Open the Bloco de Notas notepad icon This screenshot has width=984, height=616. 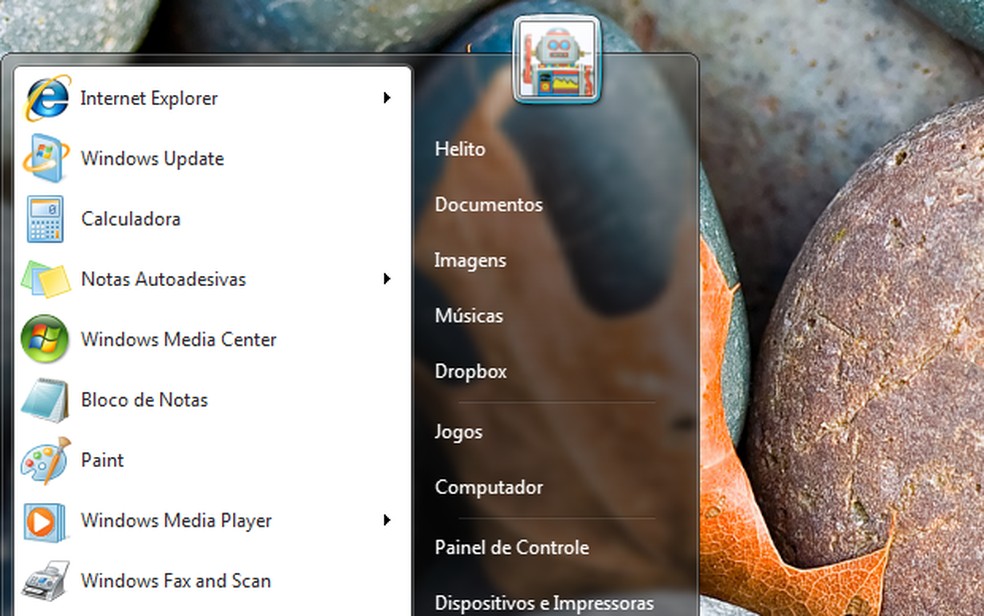click(45, 400)
